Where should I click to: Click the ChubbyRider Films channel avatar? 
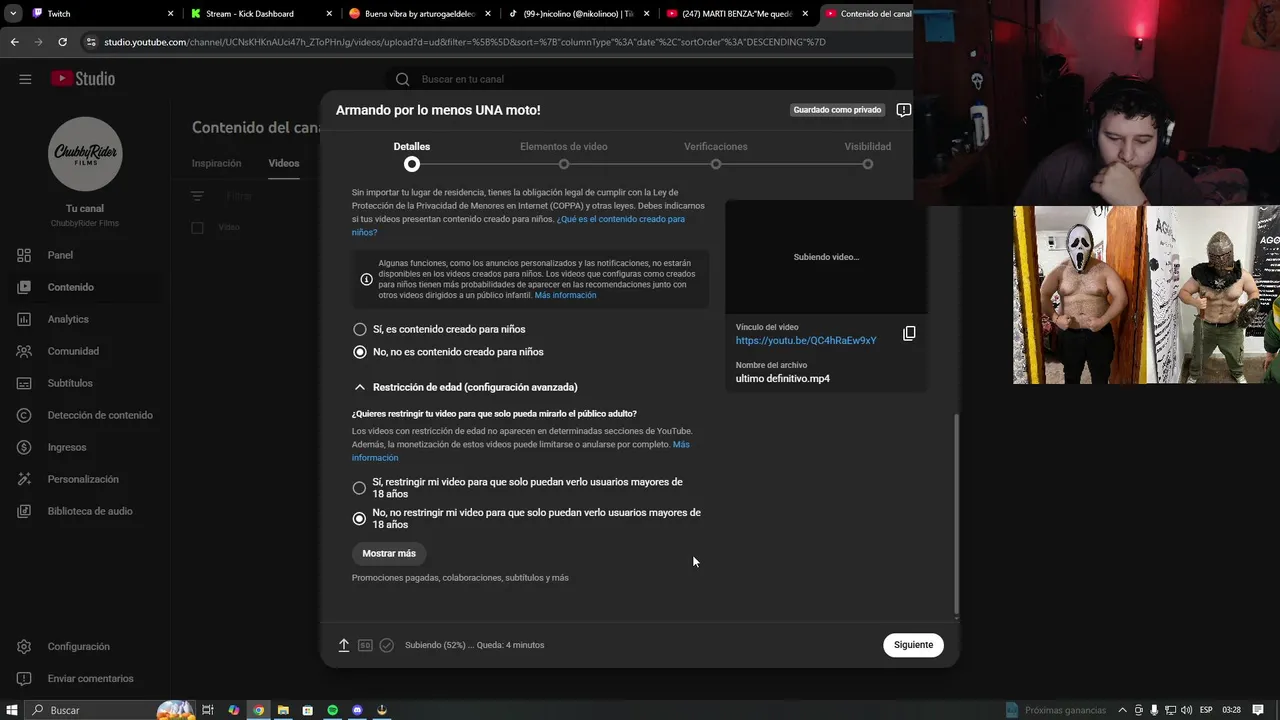(85, 154)
